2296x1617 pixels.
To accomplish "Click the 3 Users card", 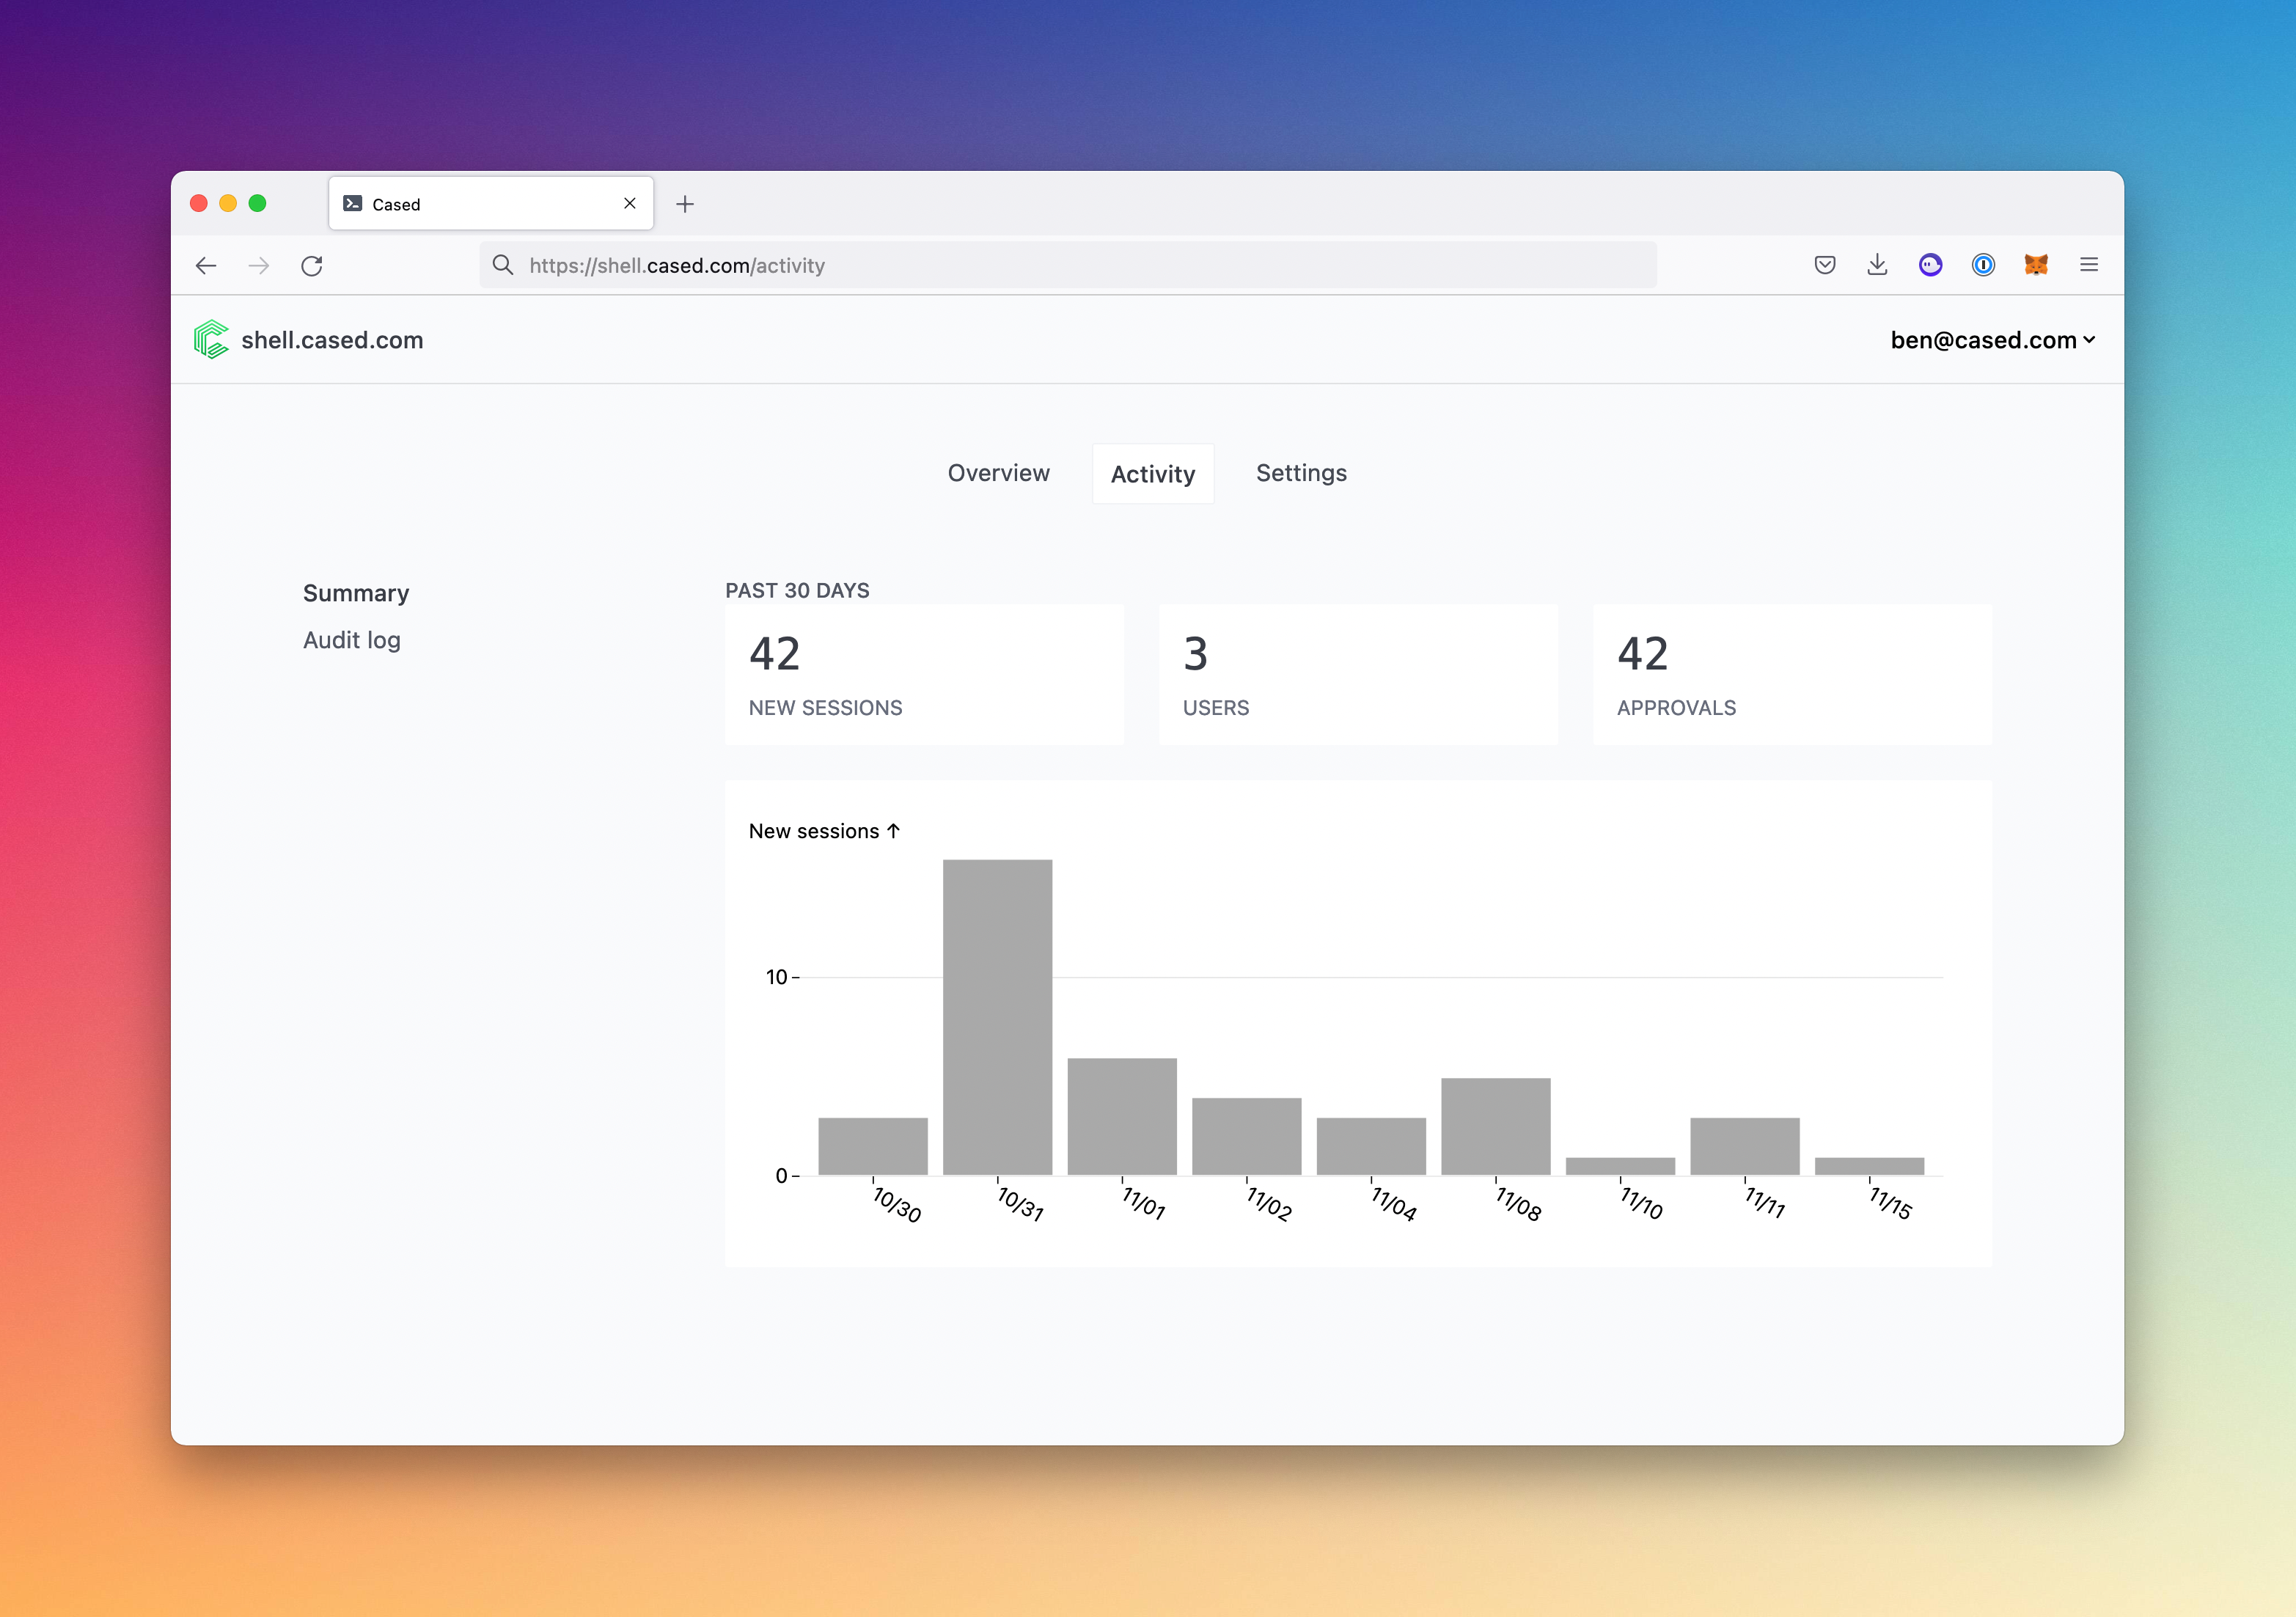I will coord(1358,674).
